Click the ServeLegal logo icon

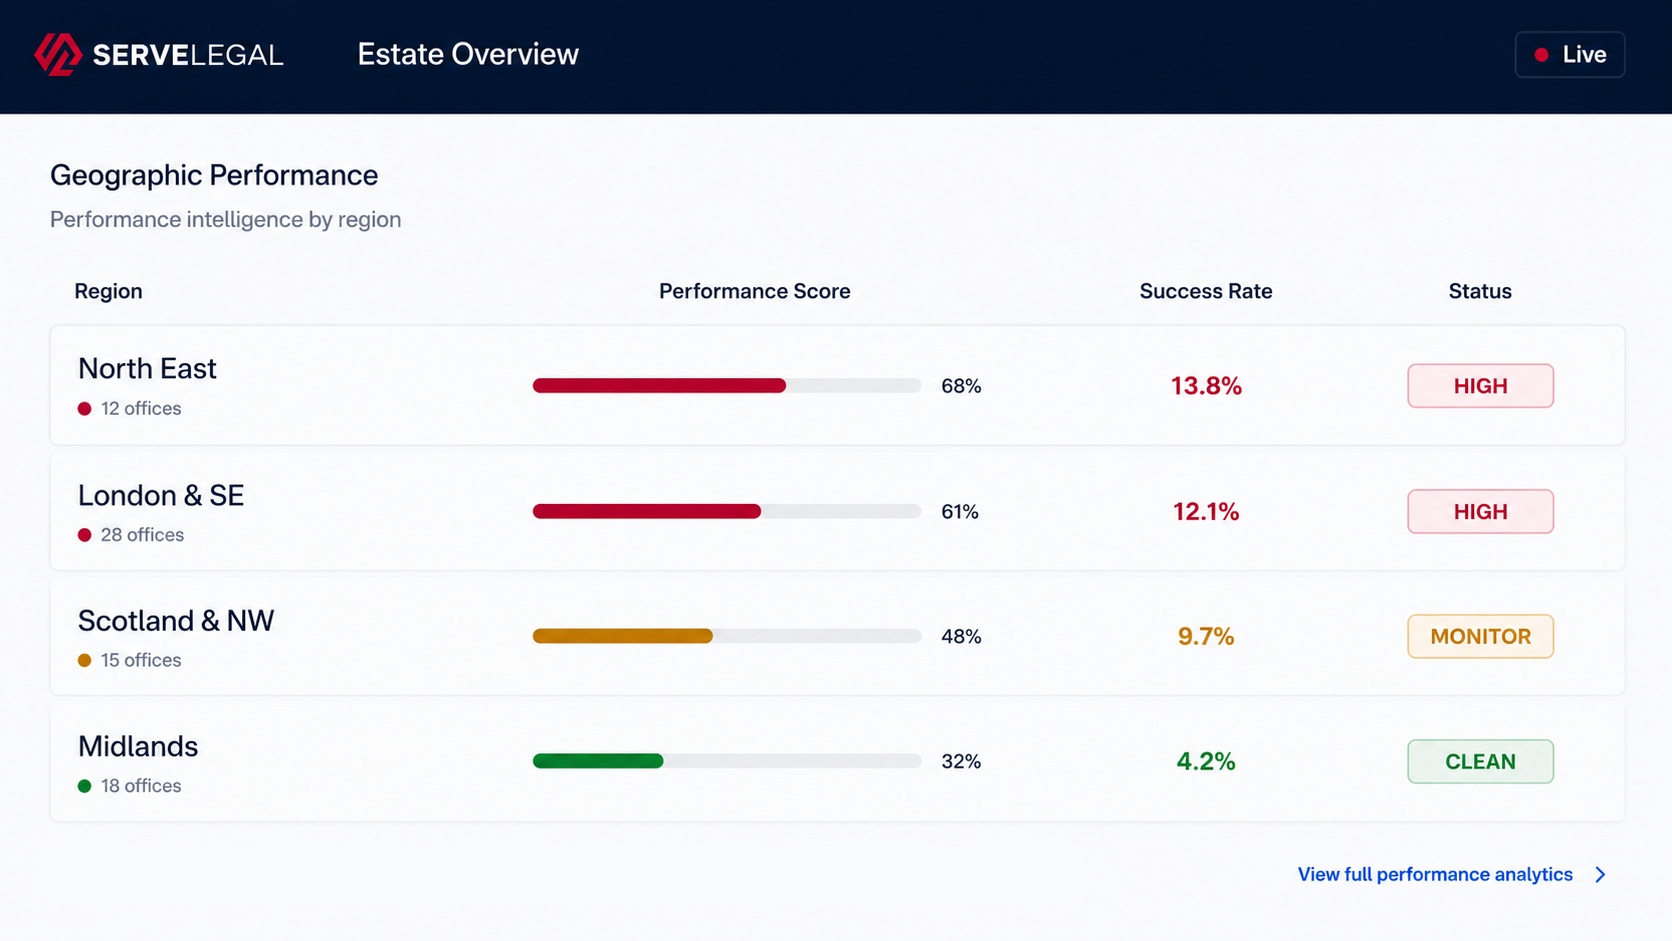(58, 54)
